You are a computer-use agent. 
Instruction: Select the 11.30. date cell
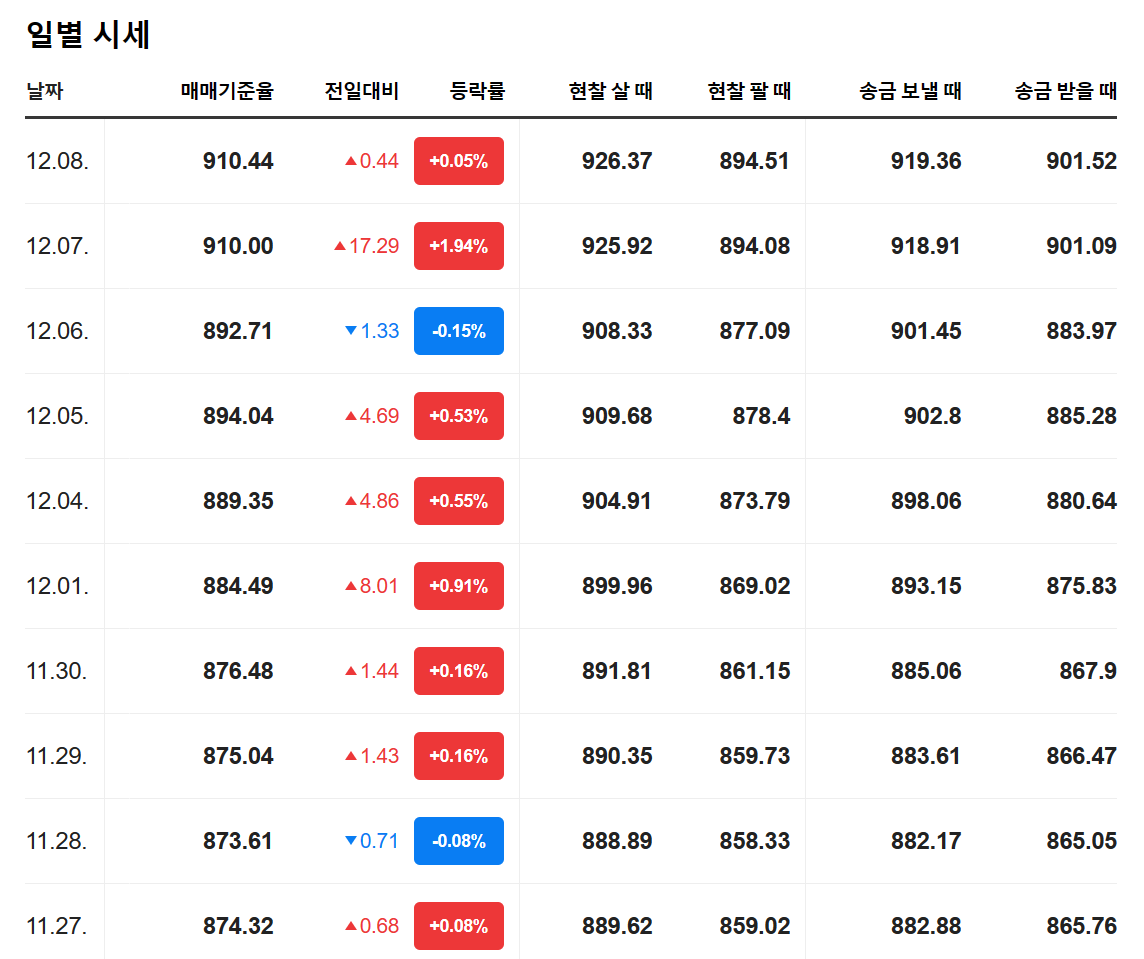pos(57,671)
